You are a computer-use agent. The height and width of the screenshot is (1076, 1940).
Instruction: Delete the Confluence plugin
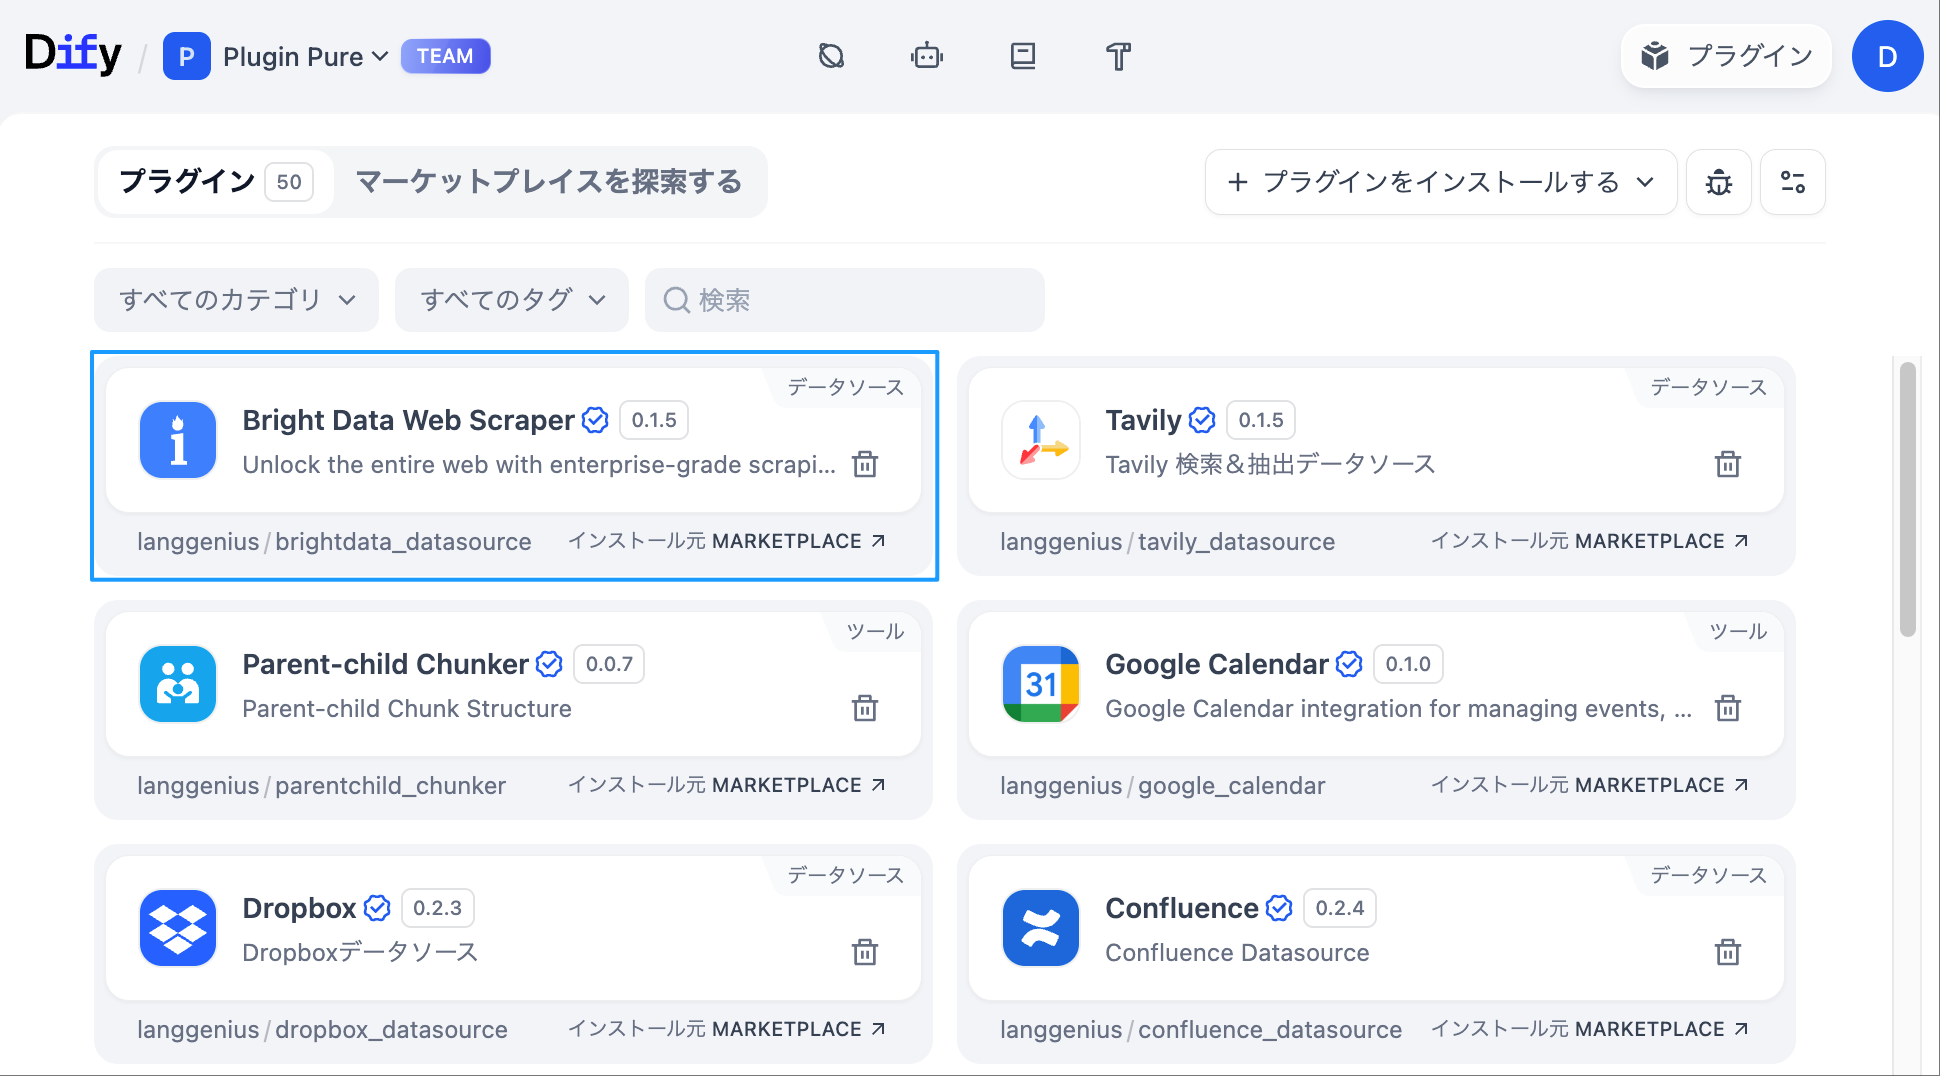pyautogui.click(x=1728, y=952)
